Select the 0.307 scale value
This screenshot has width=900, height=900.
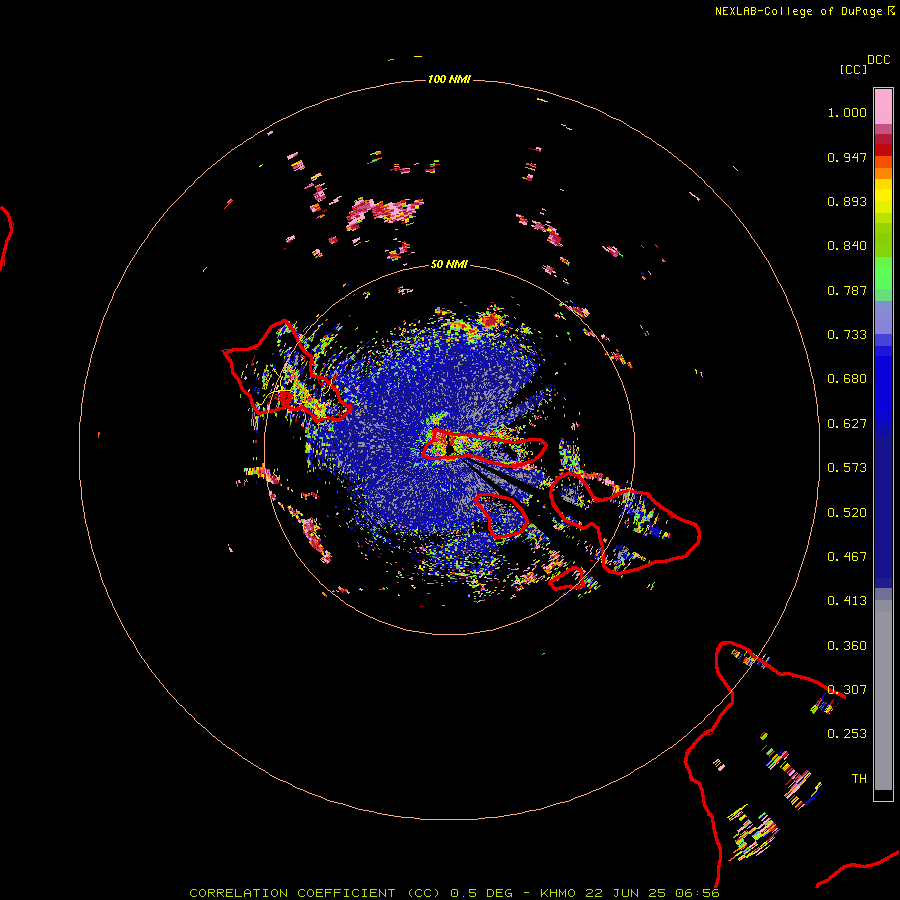847,690
